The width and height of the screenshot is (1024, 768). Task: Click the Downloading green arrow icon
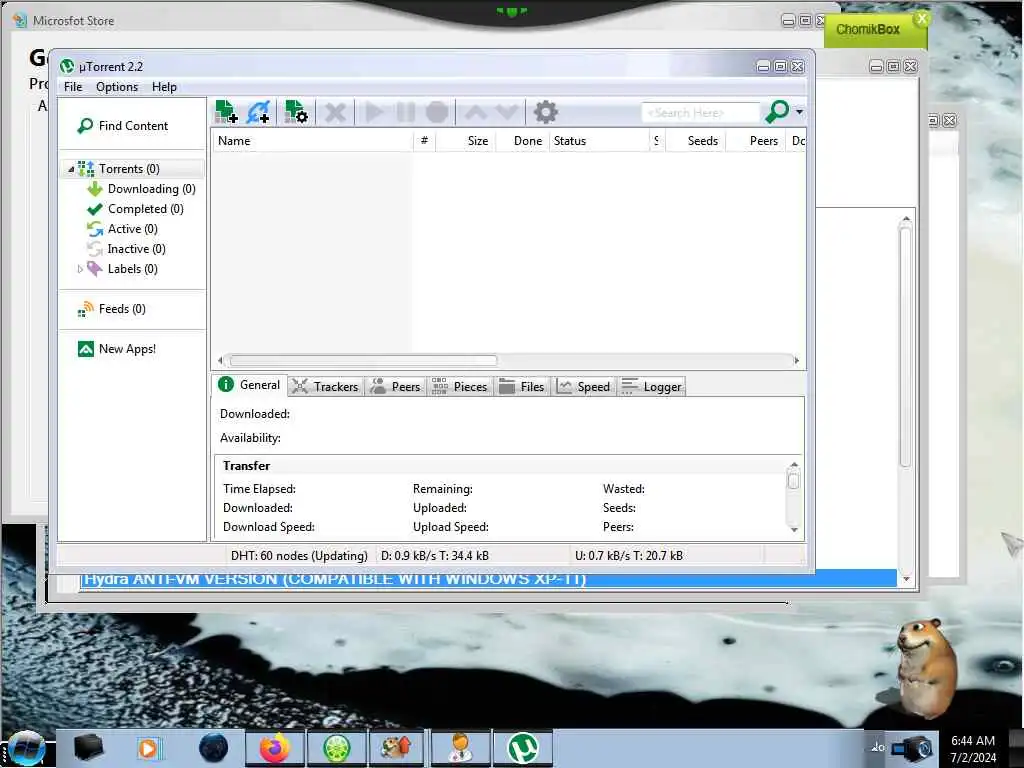tap(95, 189)
